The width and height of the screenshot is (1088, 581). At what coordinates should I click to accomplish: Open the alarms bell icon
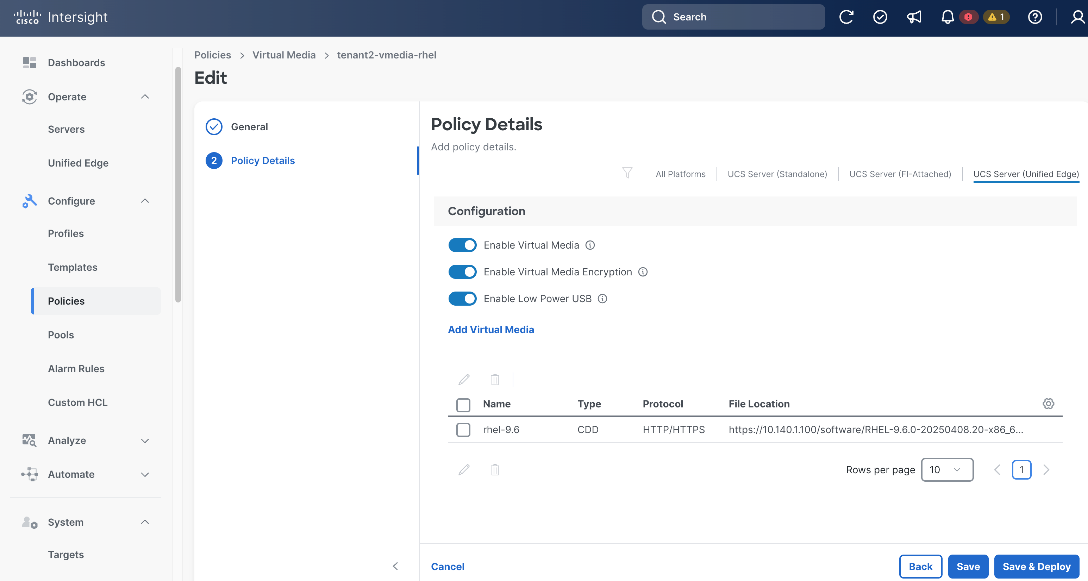947,17
